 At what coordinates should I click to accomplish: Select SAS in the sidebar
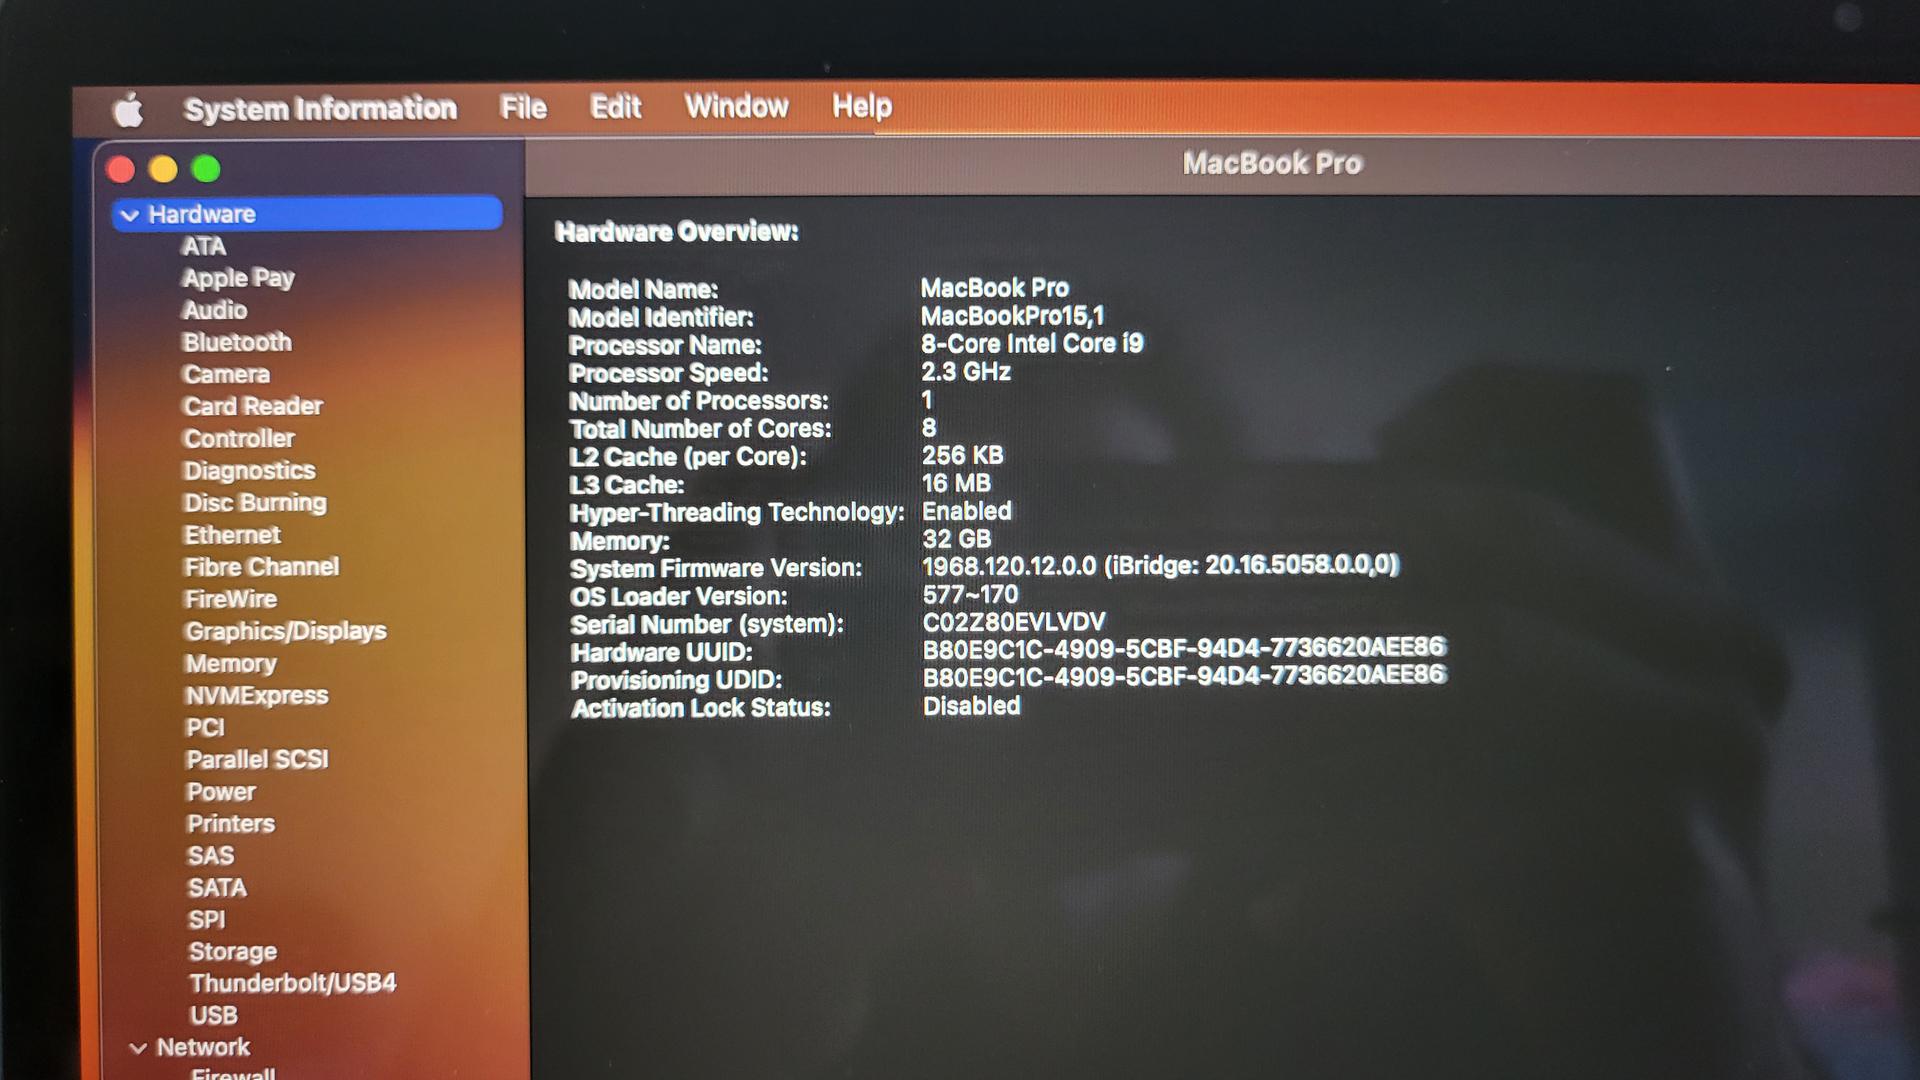[x=211, y=855]
